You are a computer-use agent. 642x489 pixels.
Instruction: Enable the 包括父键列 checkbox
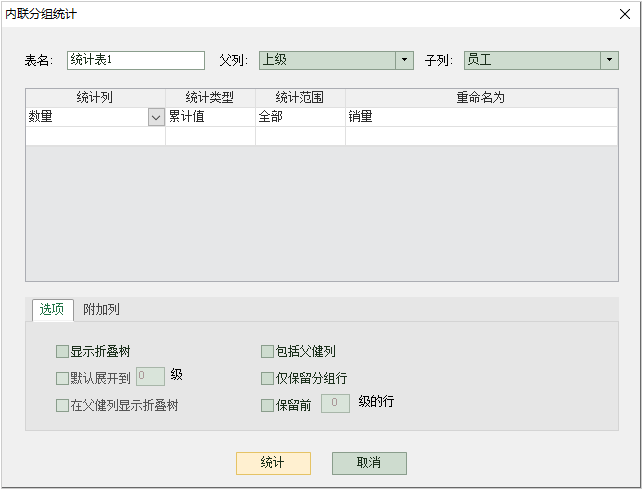pos(267,352)
